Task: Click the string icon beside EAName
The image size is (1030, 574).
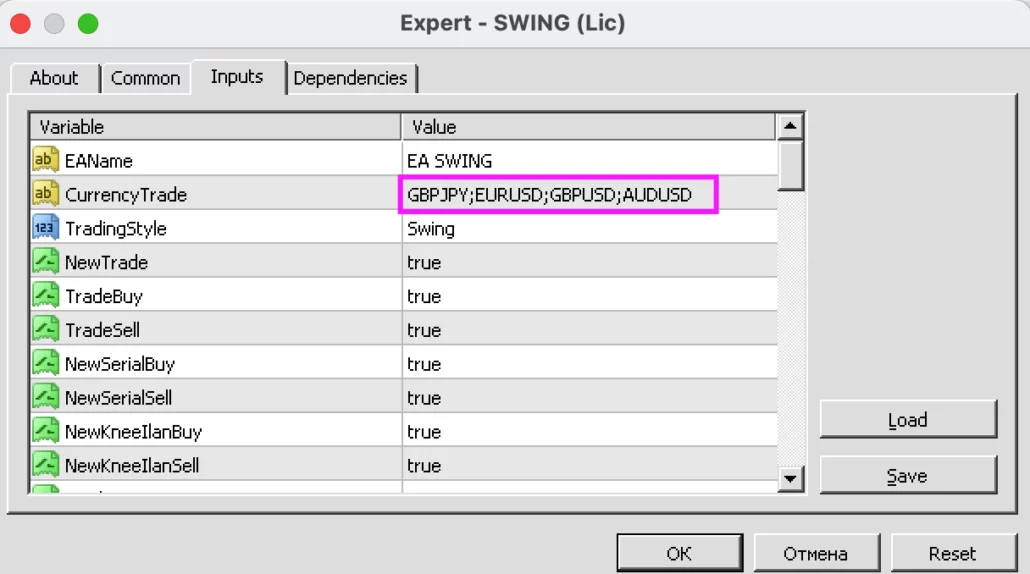Action: [x=45, y=160]
